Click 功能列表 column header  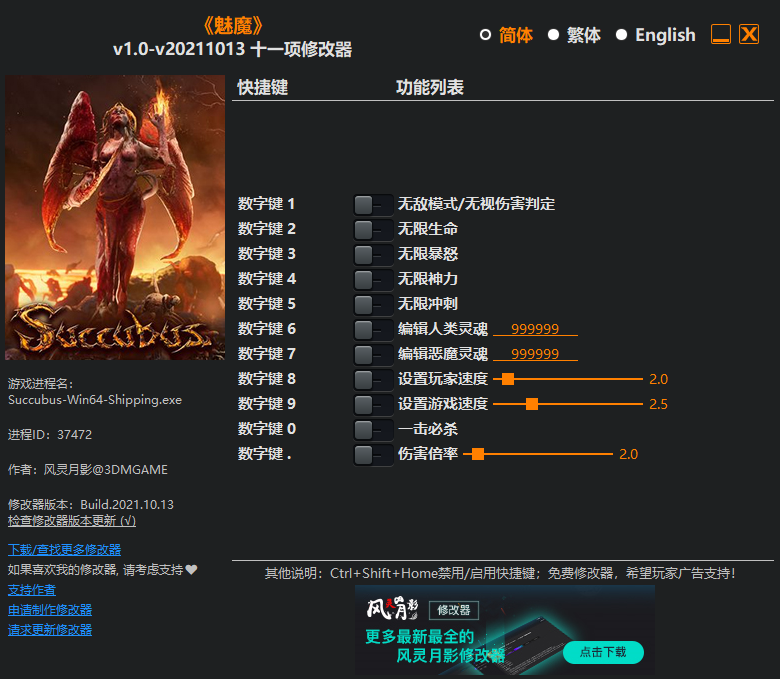[430, 88]
